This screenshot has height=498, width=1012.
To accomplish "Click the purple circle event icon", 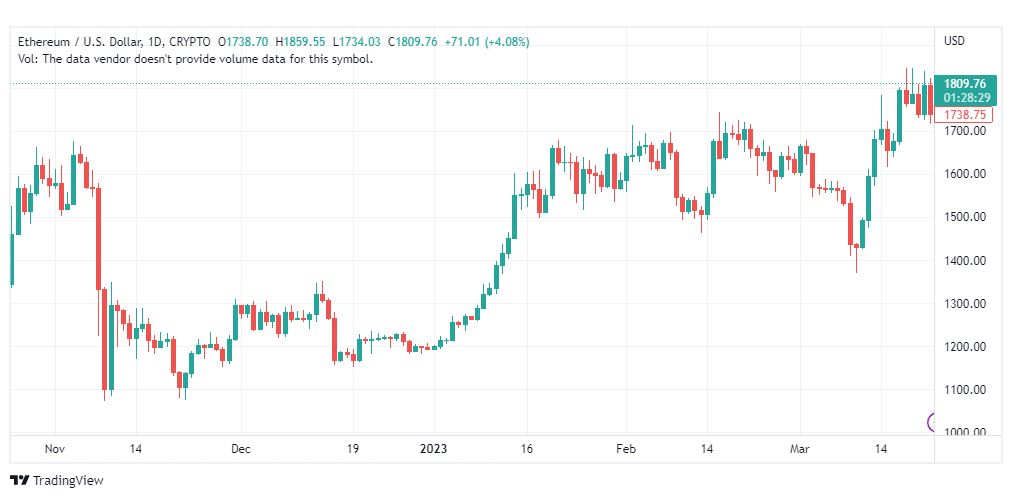I will point(932,422).
